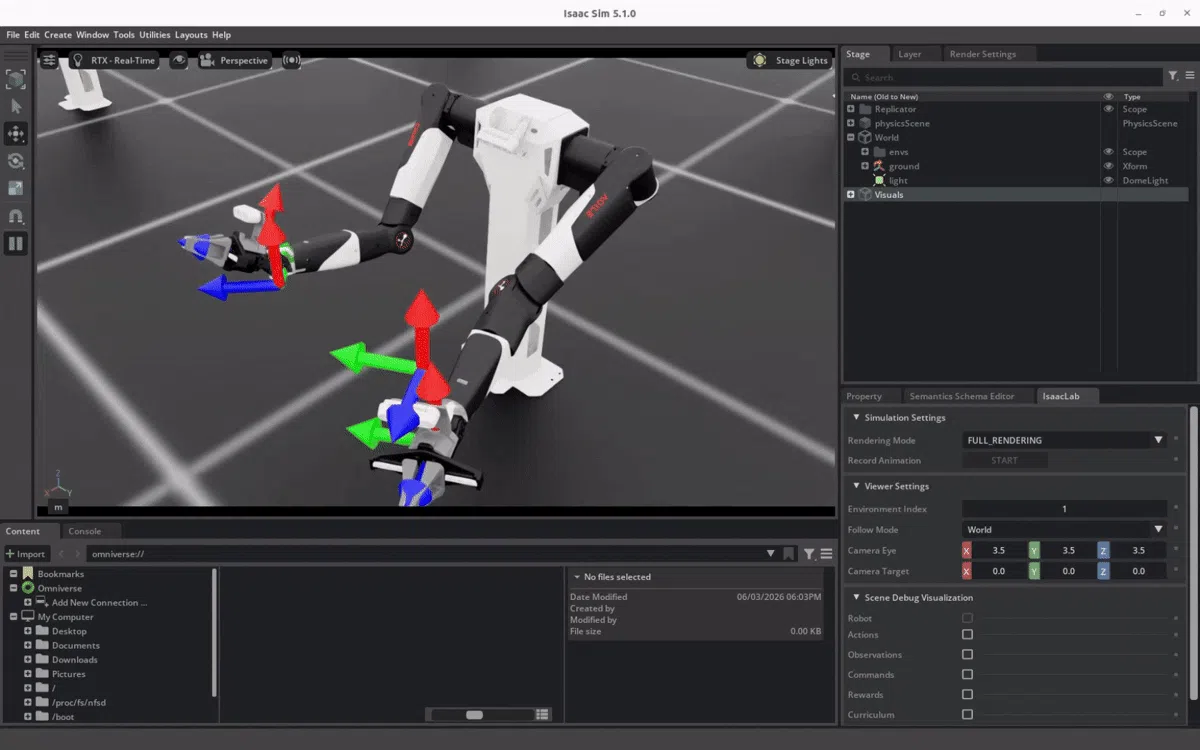The height and width of the screenshot is (750, 1200).
Task: Toggle the Content browser list view icon
Action: tap(542, 715)
